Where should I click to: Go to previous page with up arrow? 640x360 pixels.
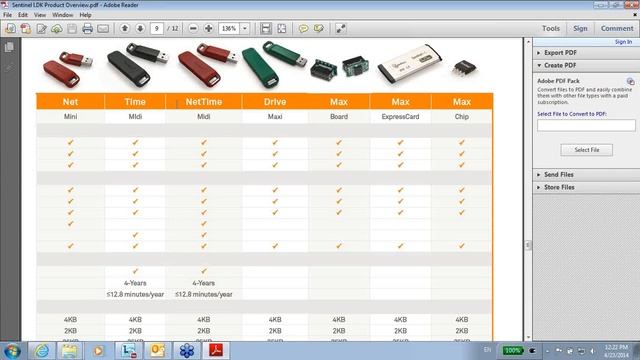[125, 29]
